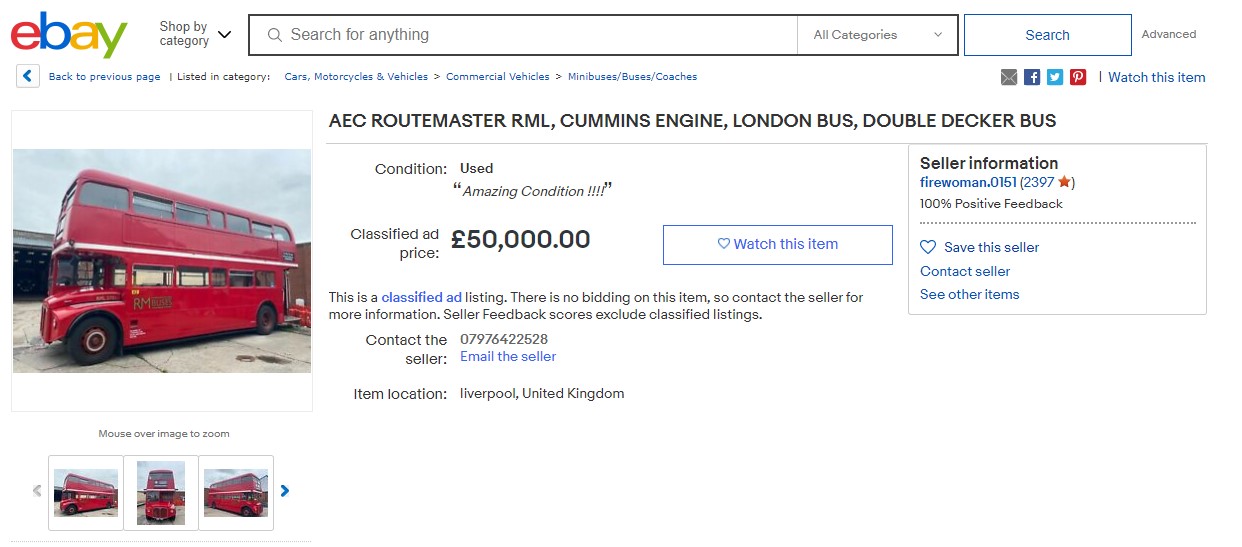Share listing on Pinterest icon
Viewport: 1242px width, 547px height.
pyautogui.click(x=1078, y=77)
